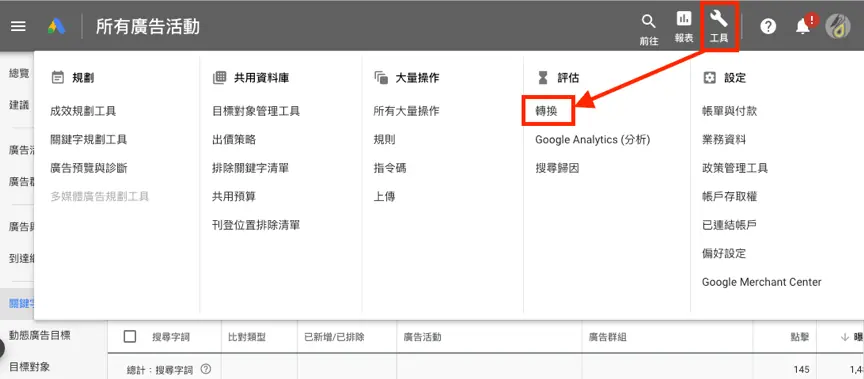Click the 共用資料庫 grid icon

click(219, 78)
